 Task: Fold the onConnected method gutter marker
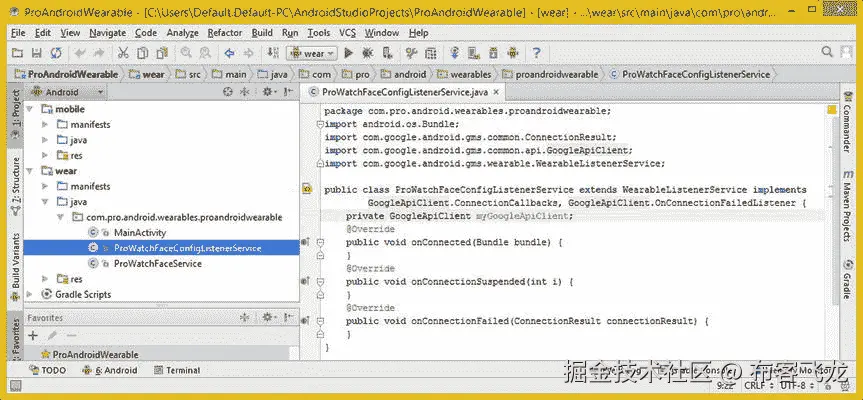(x=321, y=242)
